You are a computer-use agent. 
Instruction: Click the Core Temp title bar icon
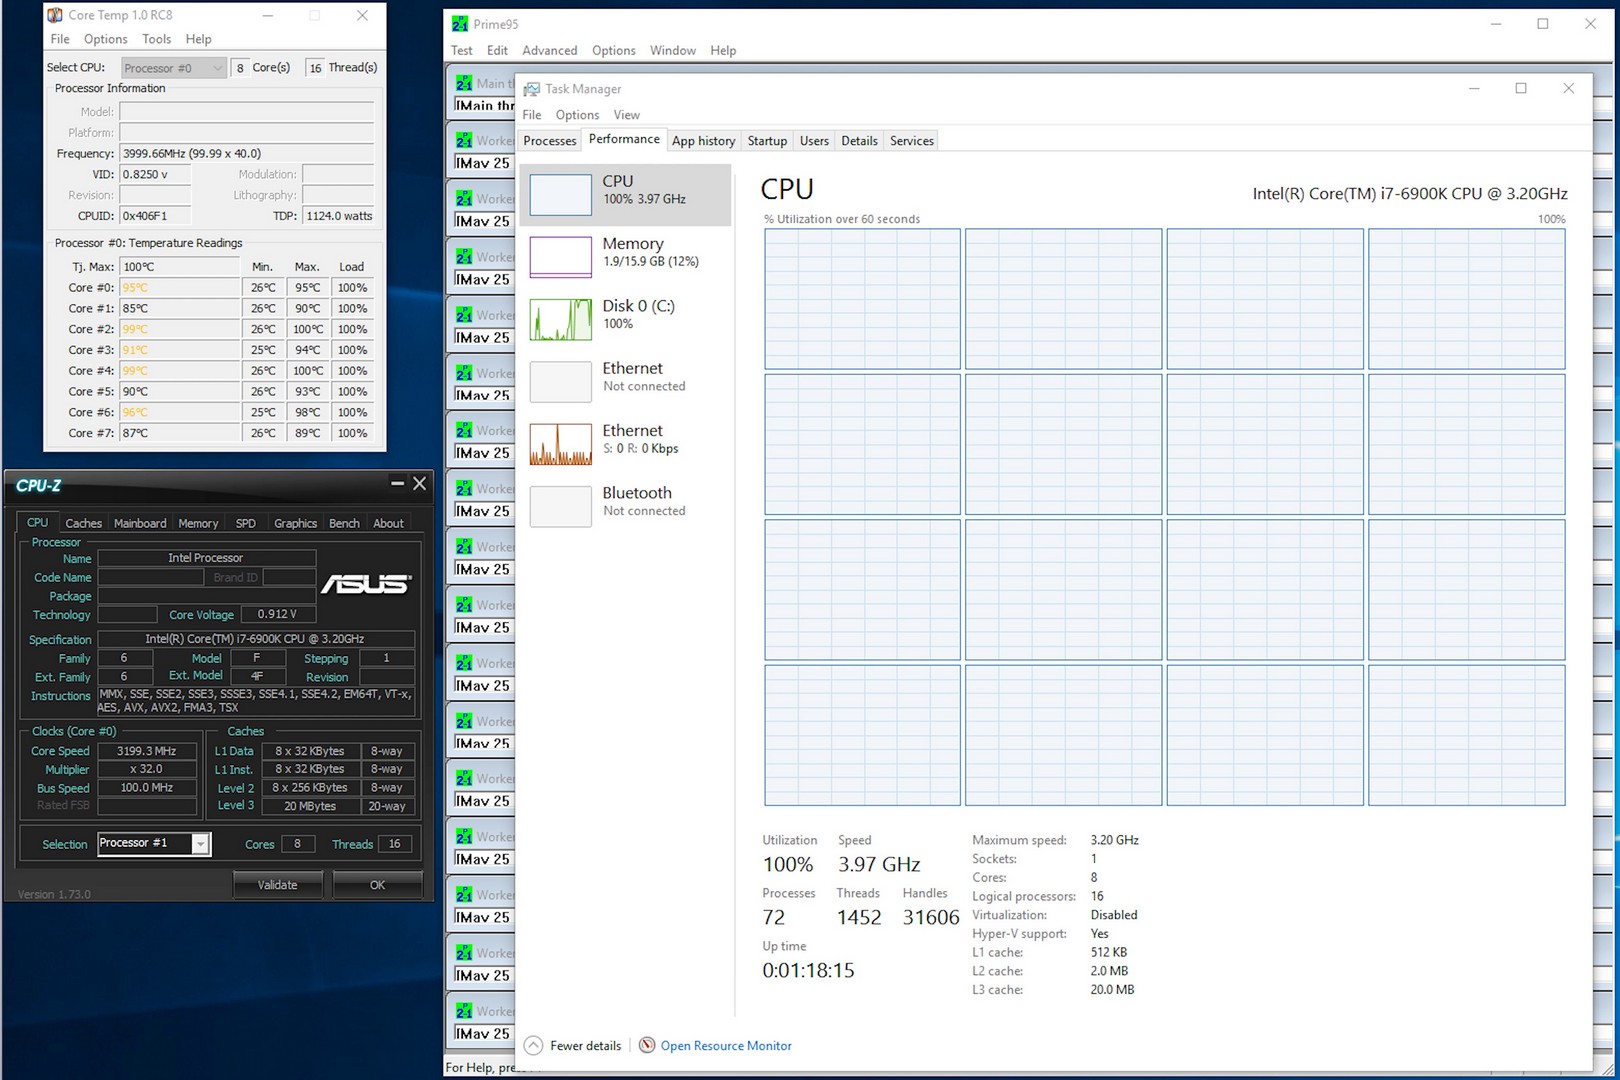click(55, 15)
